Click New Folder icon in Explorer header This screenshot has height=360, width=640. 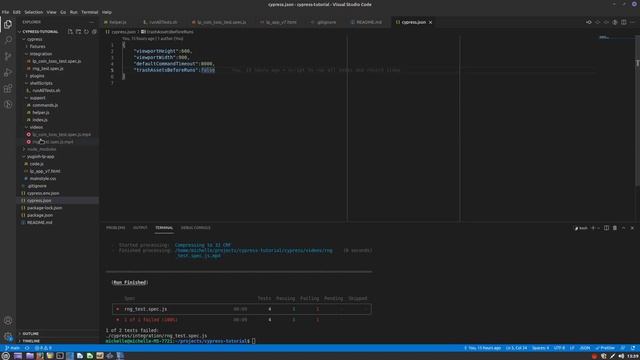(78, 31)
